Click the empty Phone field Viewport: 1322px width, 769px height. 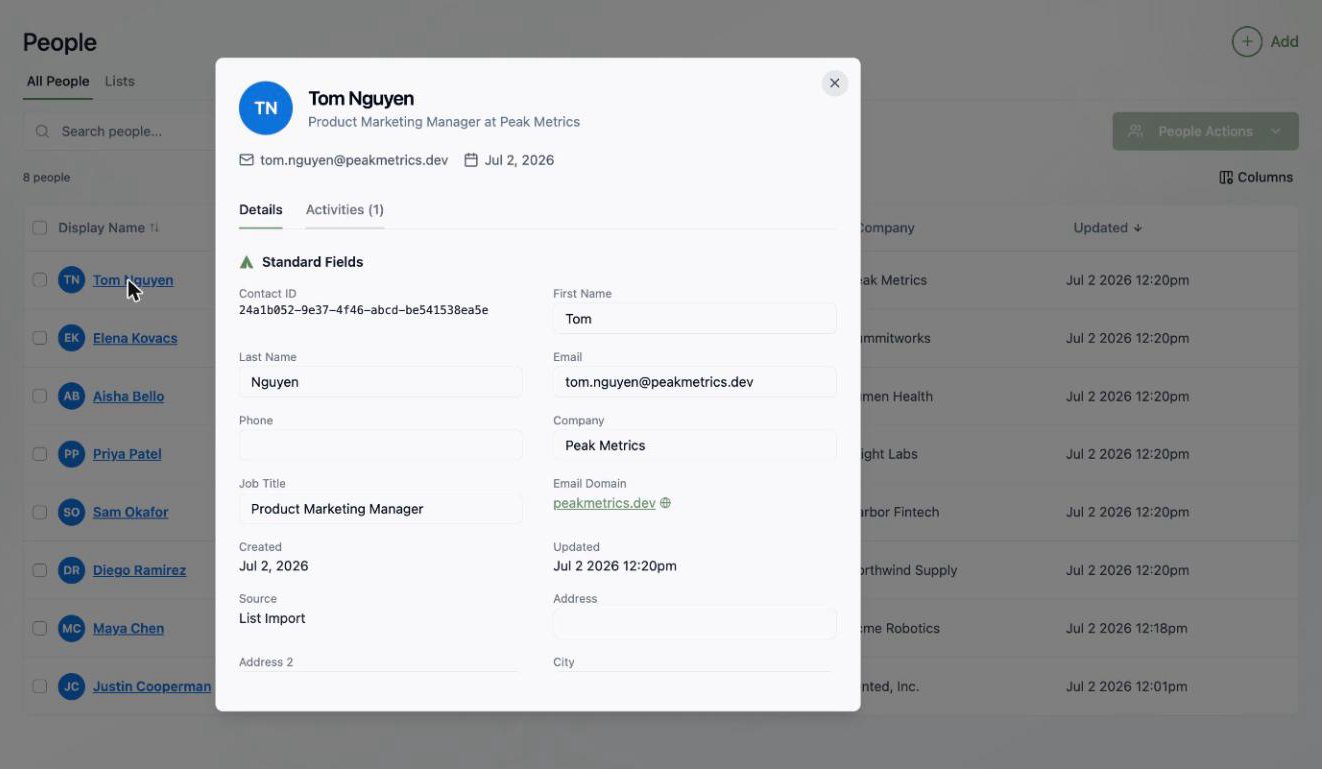click(381, 445)
